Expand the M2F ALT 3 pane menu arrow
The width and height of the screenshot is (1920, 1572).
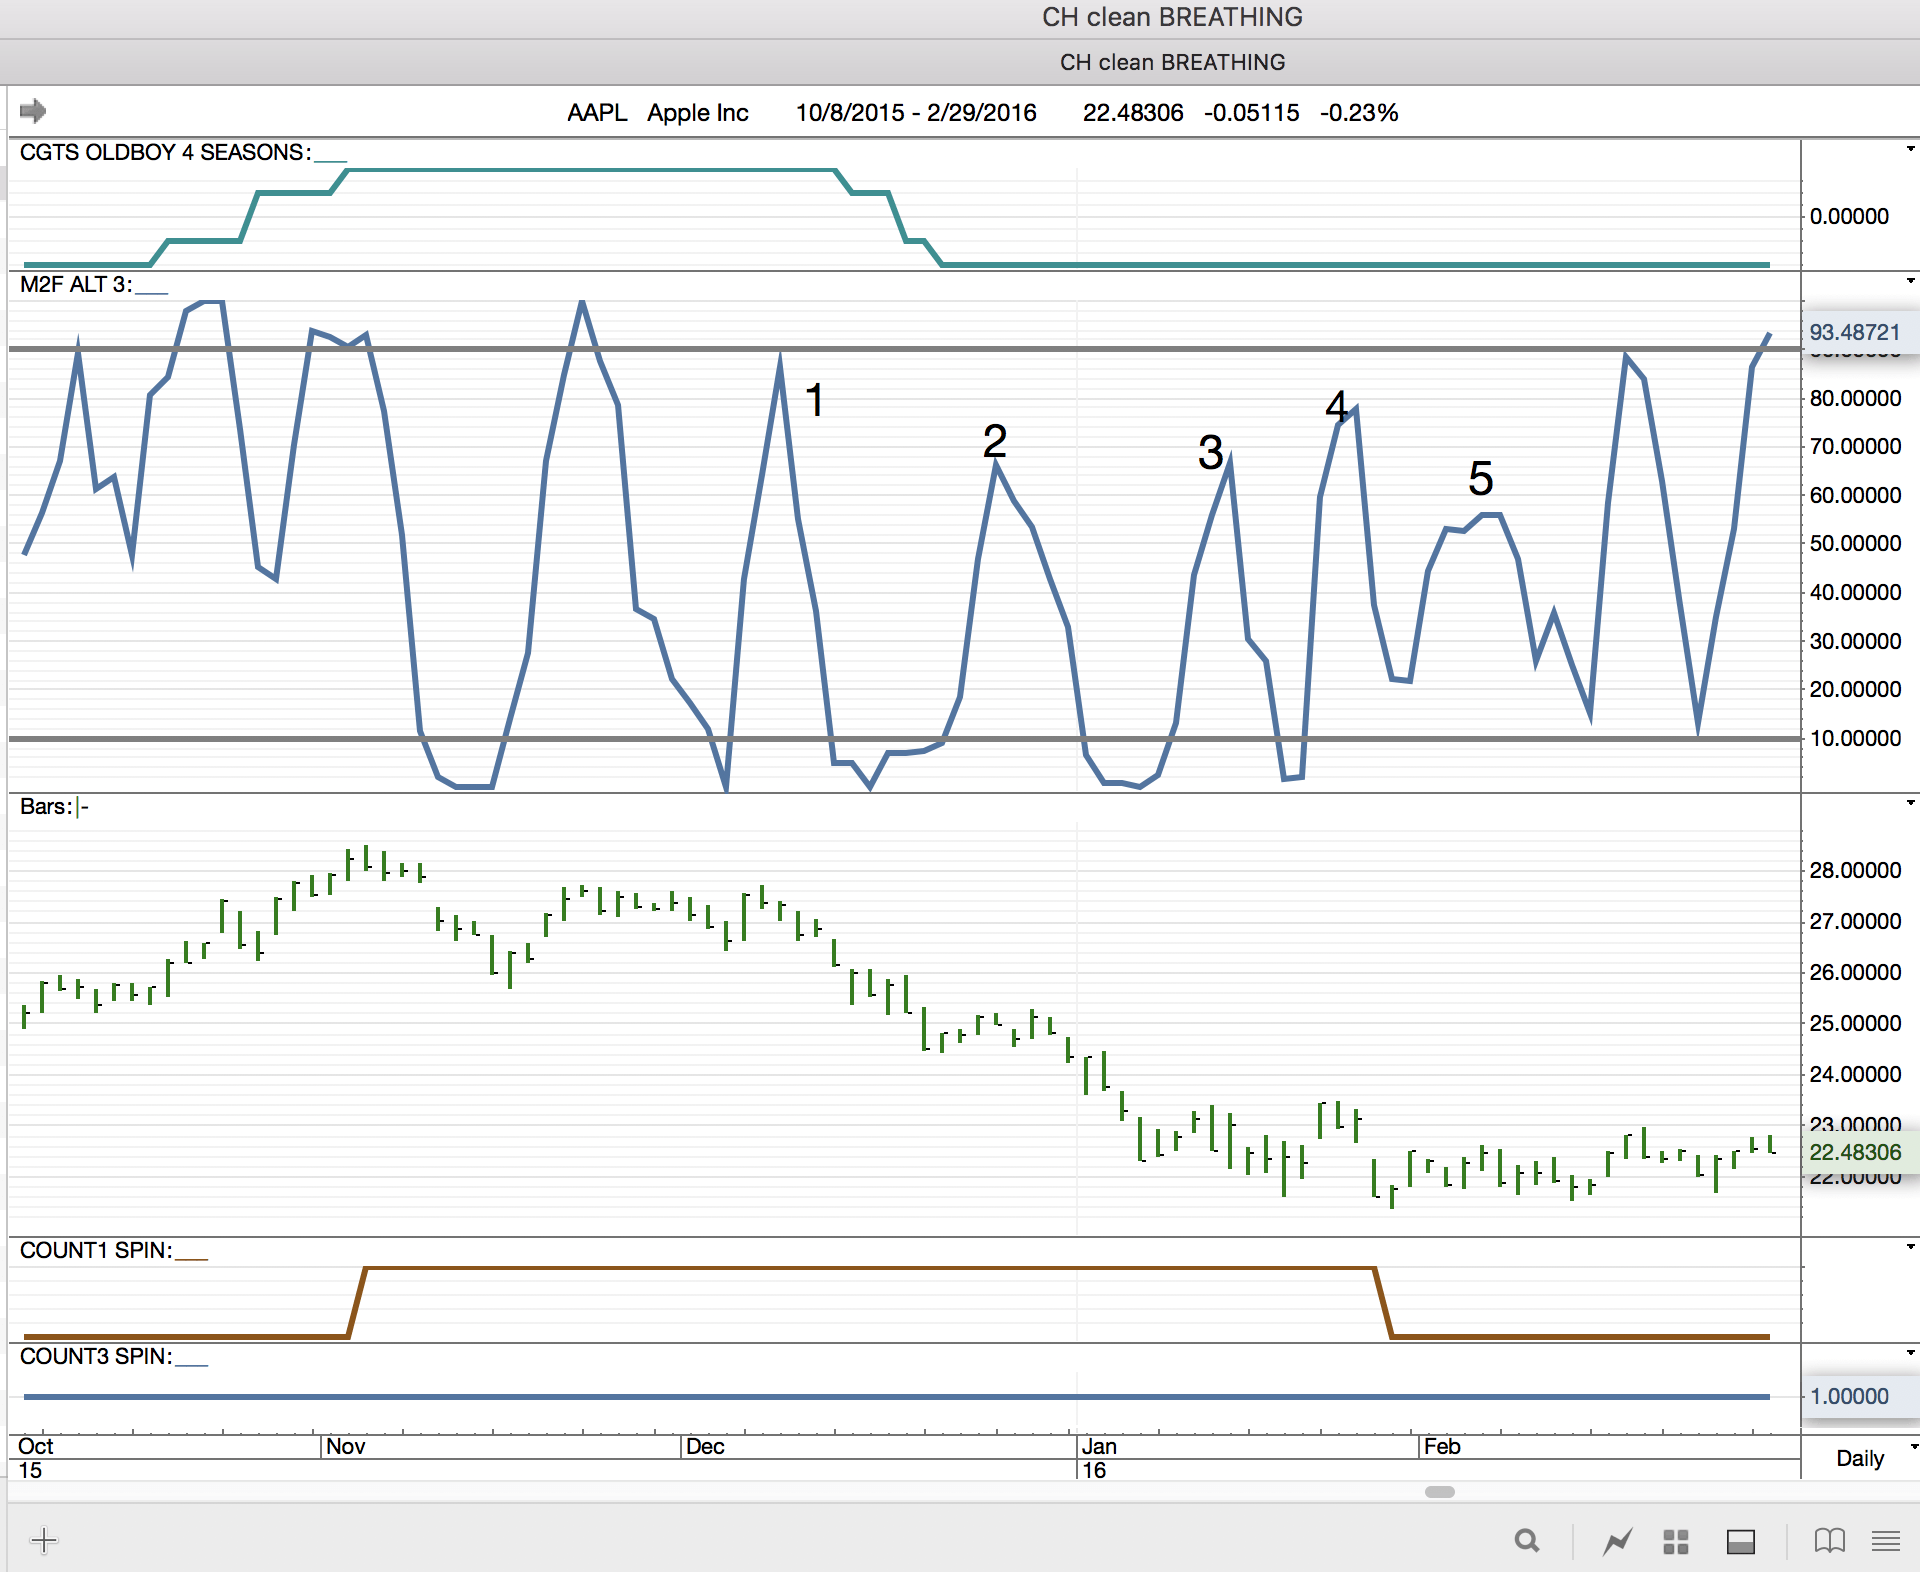coord(1910,281)
